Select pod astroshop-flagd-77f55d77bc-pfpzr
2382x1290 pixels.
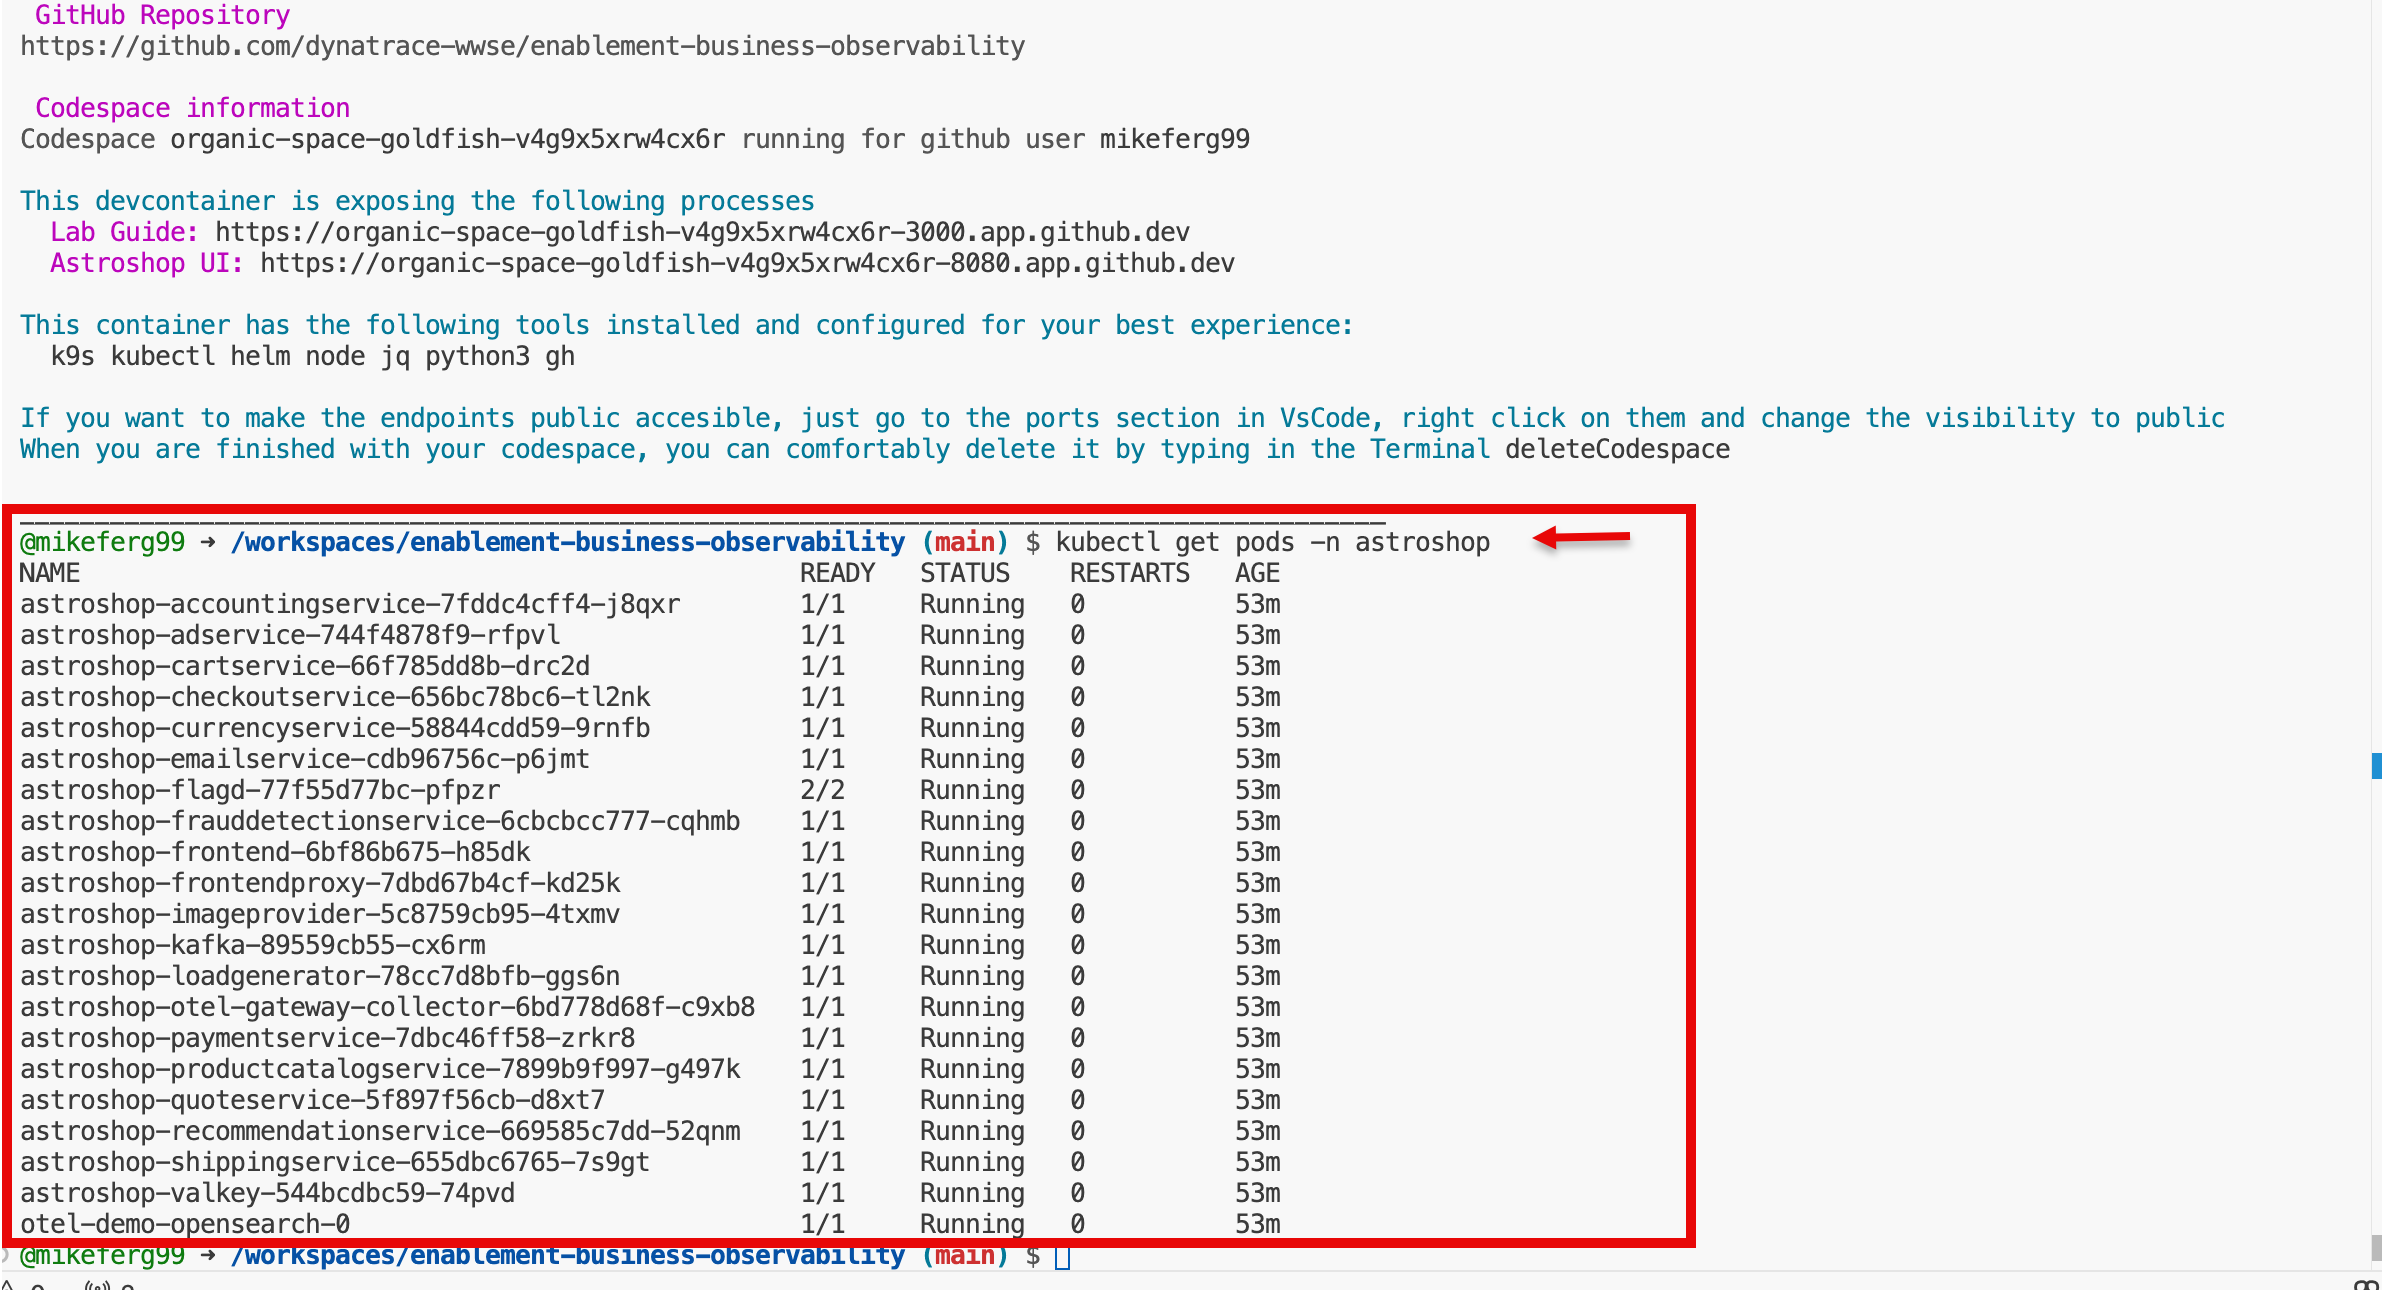click(260, 790)
